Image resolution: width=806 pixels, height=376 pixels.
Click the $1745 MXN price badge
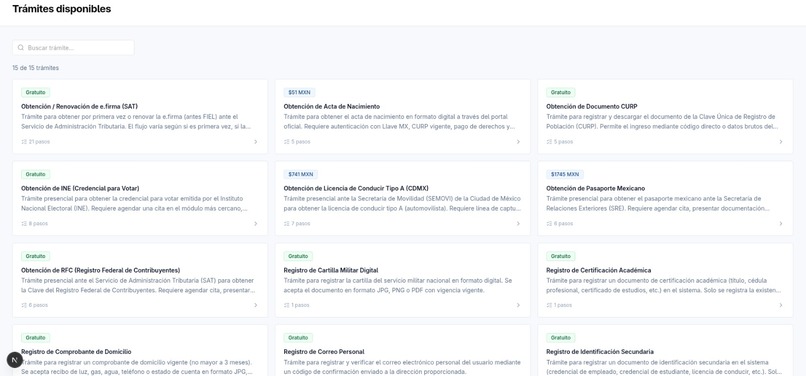565,174
